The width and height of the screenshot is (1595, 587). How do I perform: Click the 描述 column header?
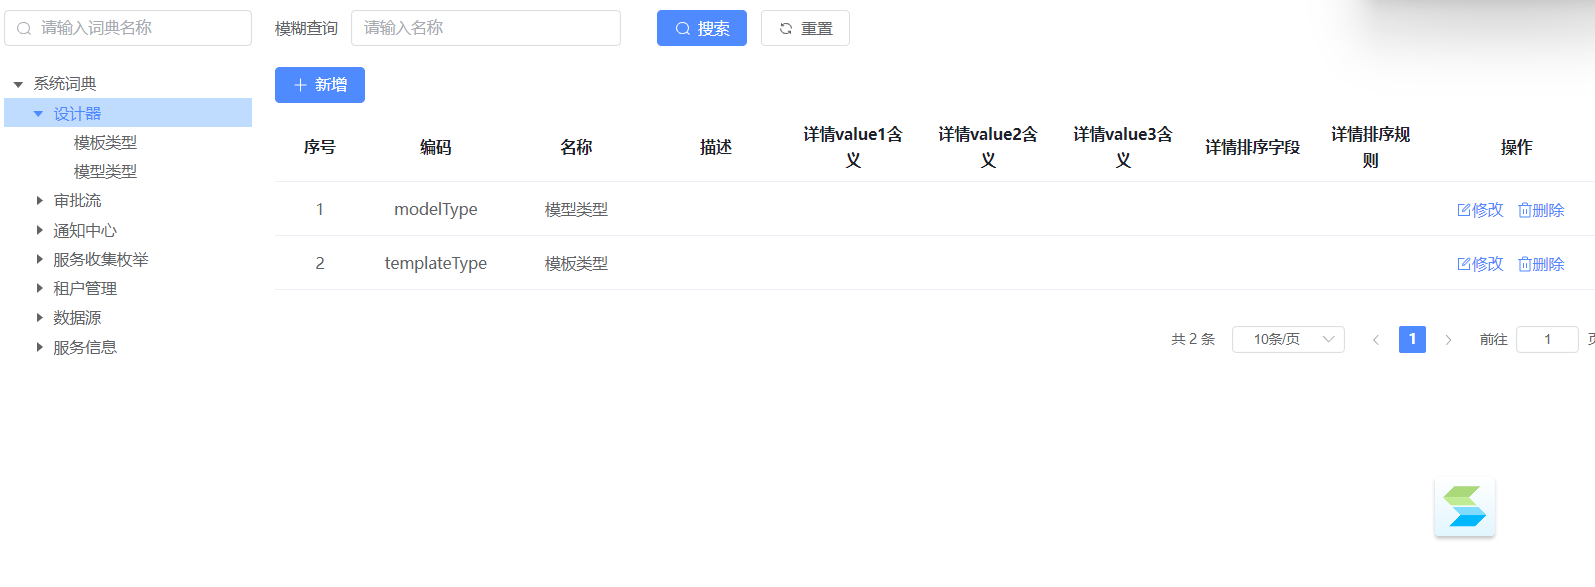tap(716, 147)
